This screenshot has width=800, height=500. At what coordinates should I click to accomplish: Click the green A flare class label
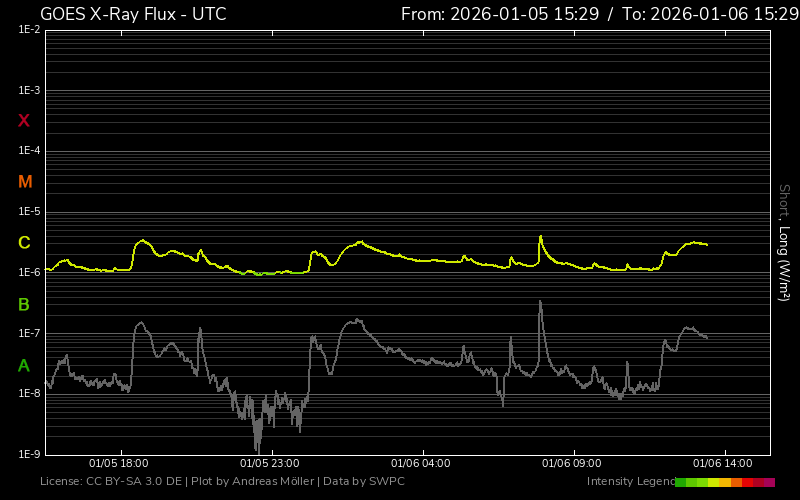(23, 366)
